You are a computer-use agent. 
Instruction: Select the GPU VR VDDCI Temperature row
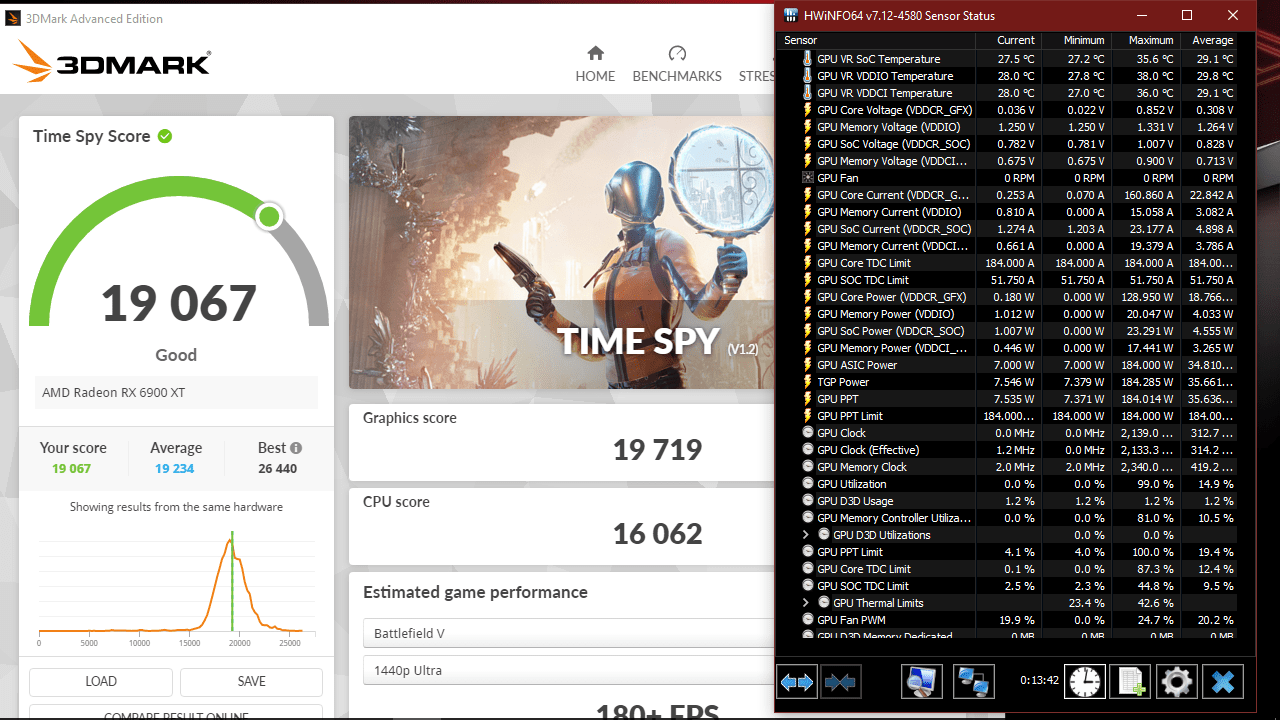tap(1008, 93)
